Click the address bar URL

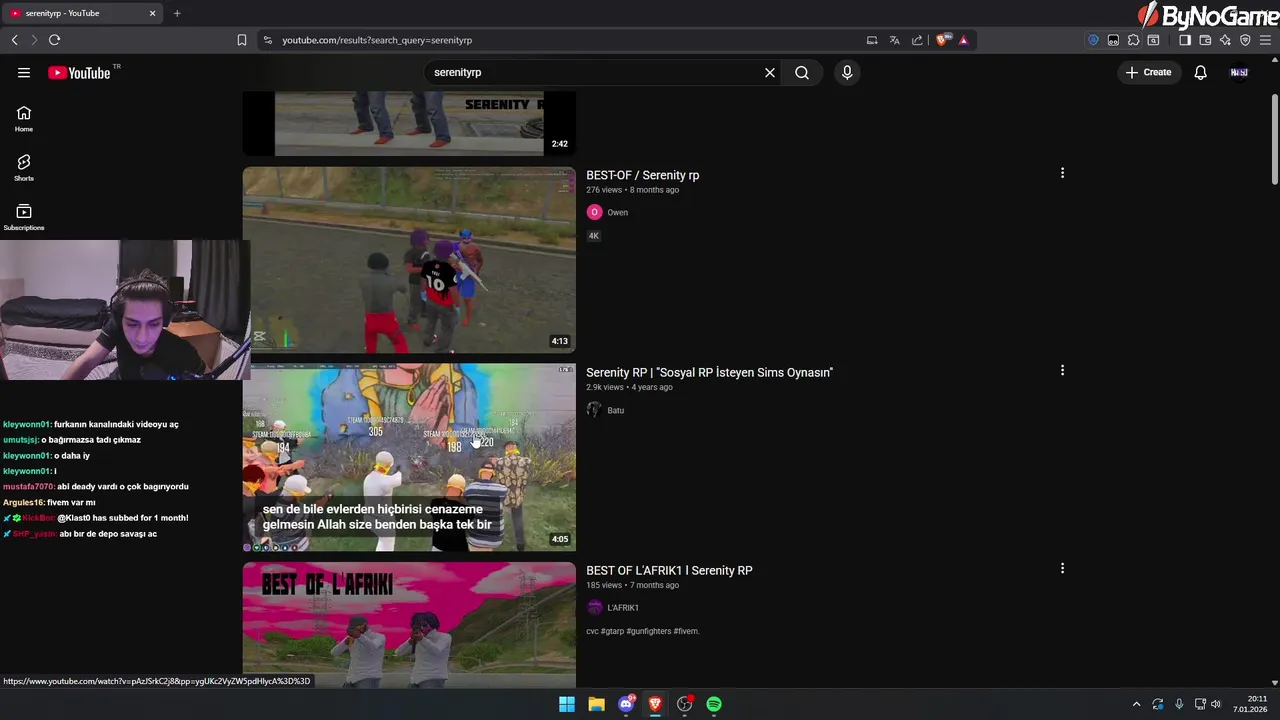click(x=377, y=40)
